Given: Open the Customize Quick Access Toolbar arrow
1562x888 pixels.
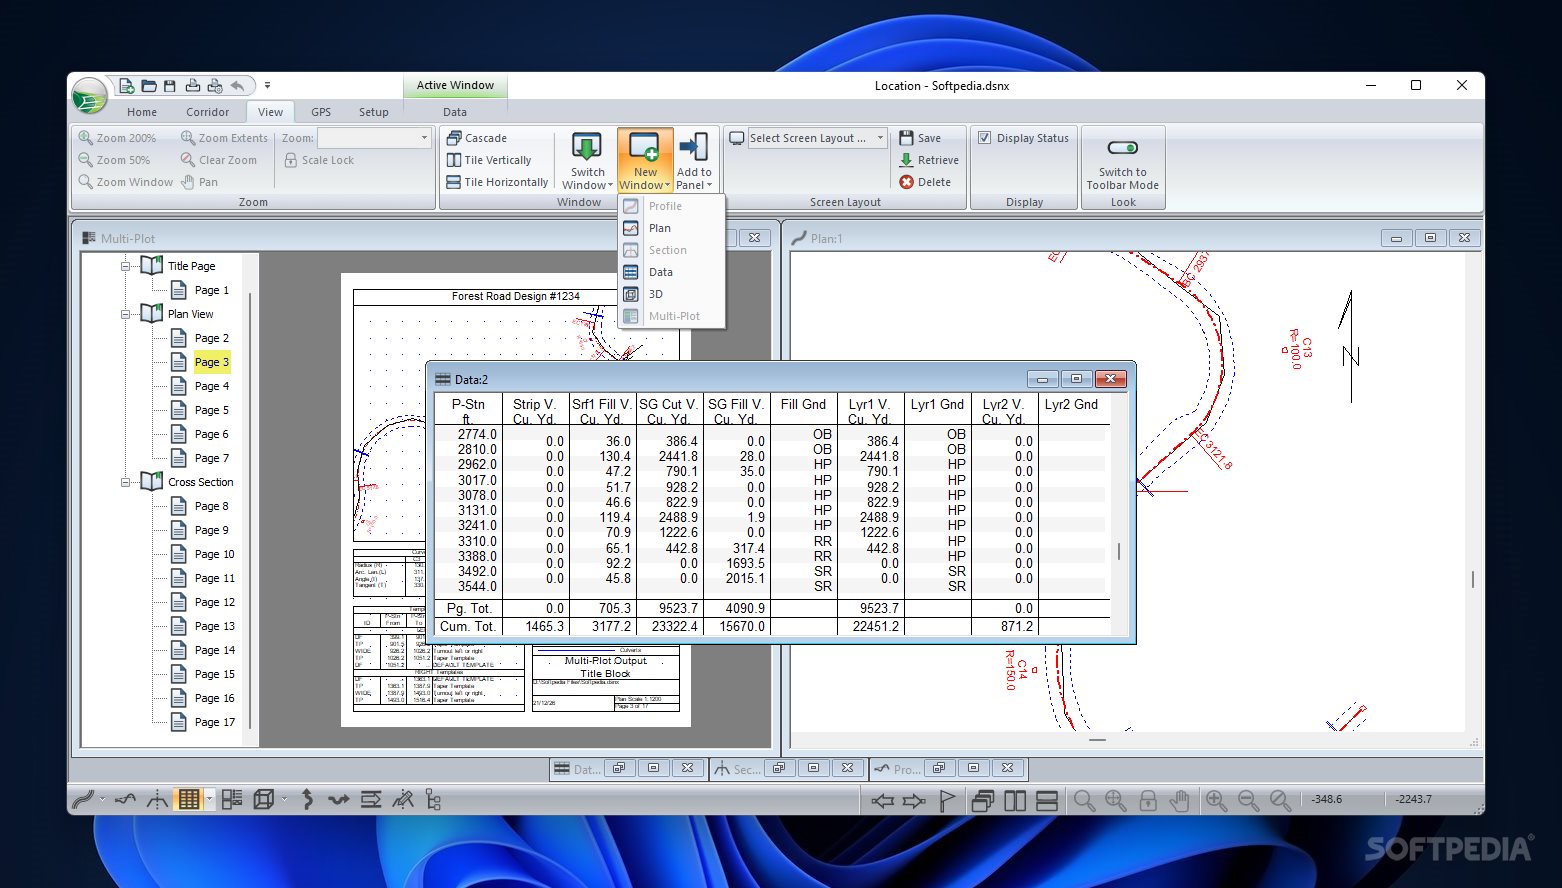Looking at the screenshot, I should tap(267, 86).
